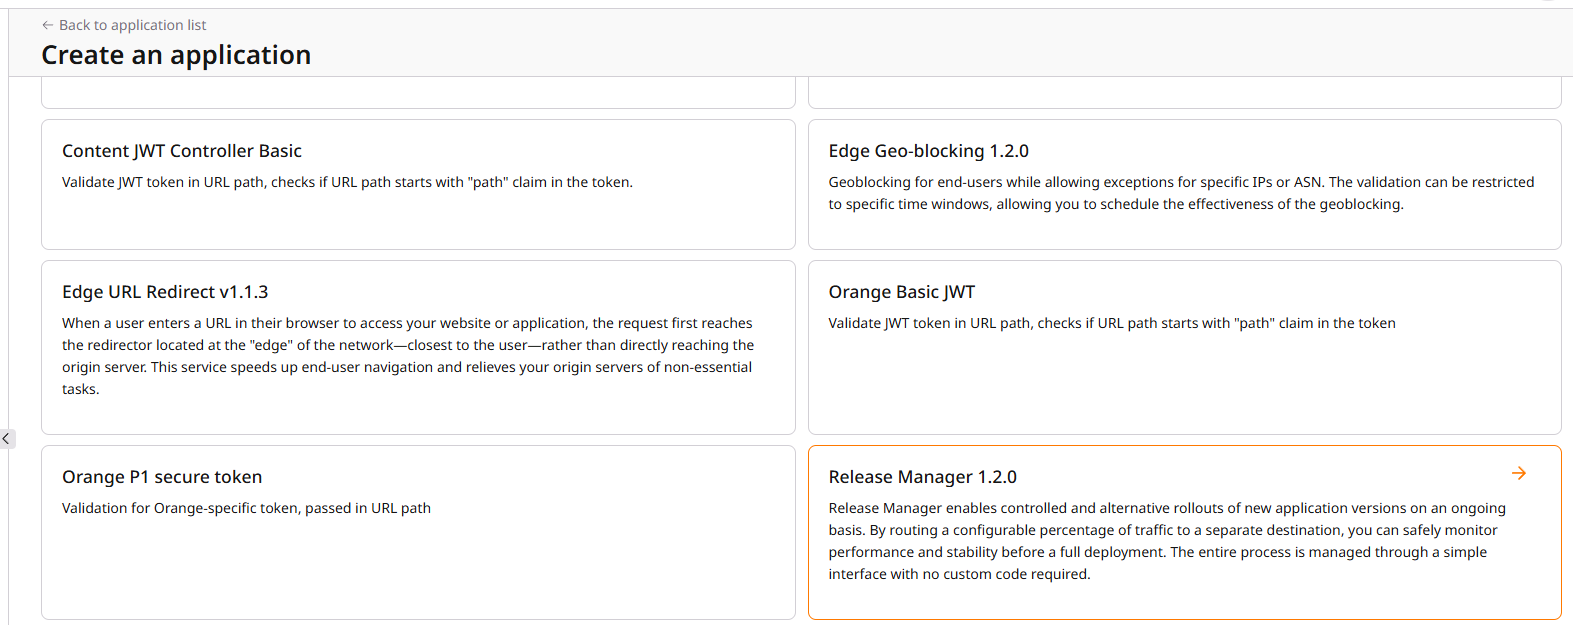Screen dimensions: 1573x625
Task: Select the Orange Basic JWT title
Action: pyautogui.click(x=901, y=292)
